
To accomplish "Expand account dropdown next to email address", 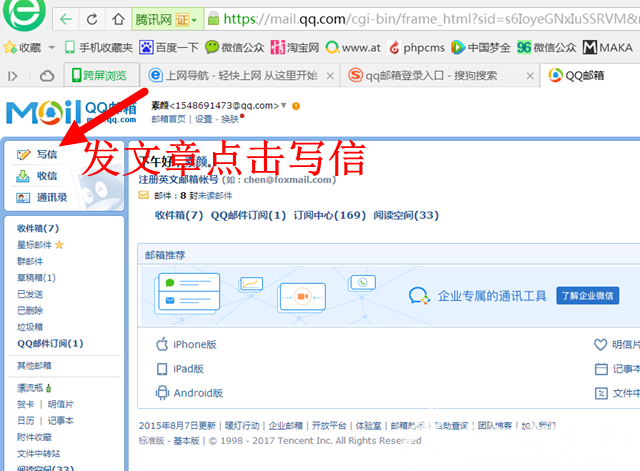I will coord(284,106).
